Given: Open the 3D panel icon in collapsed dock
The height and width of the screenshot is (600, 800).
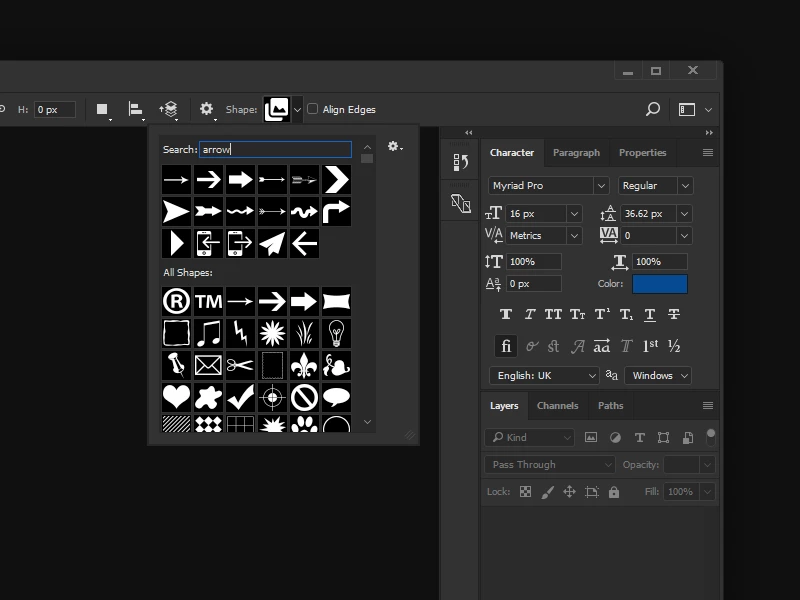Looking at the screenshot, I should [x=460, y=204].
